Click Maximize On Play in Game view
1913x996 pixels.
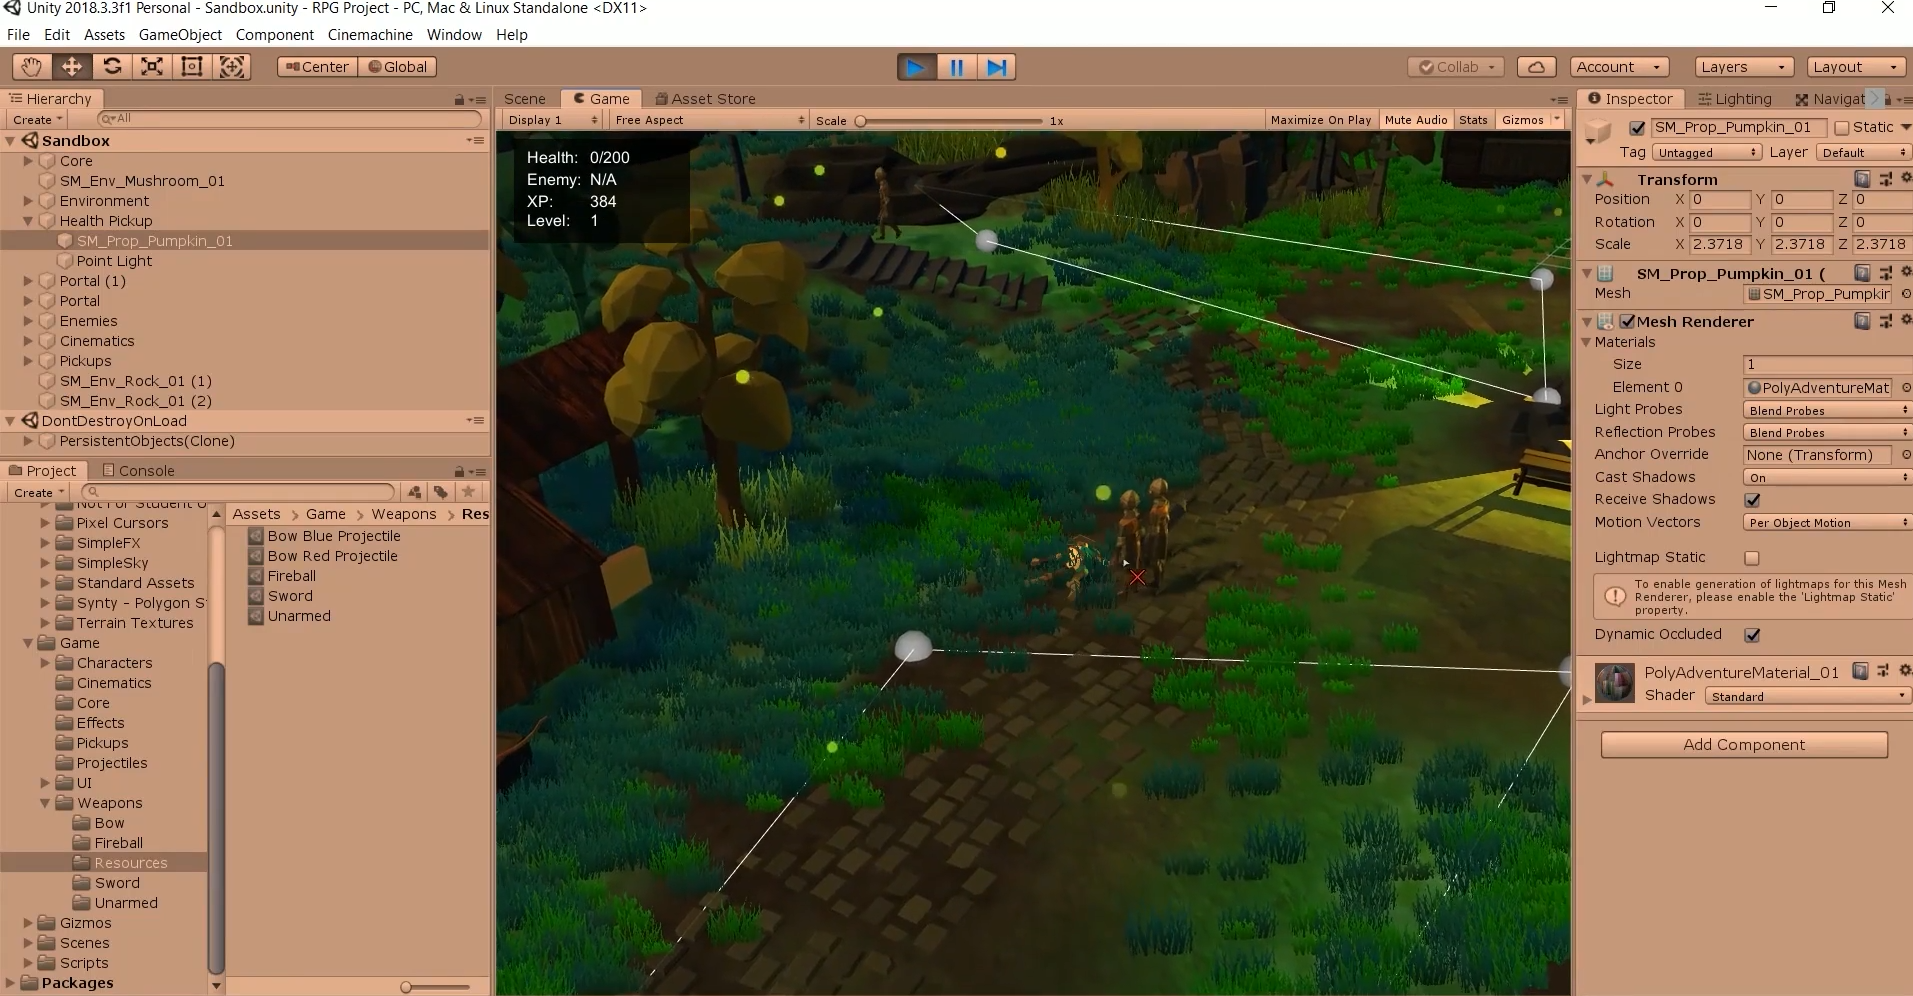pyautogui.click(x=1320, y=119)
